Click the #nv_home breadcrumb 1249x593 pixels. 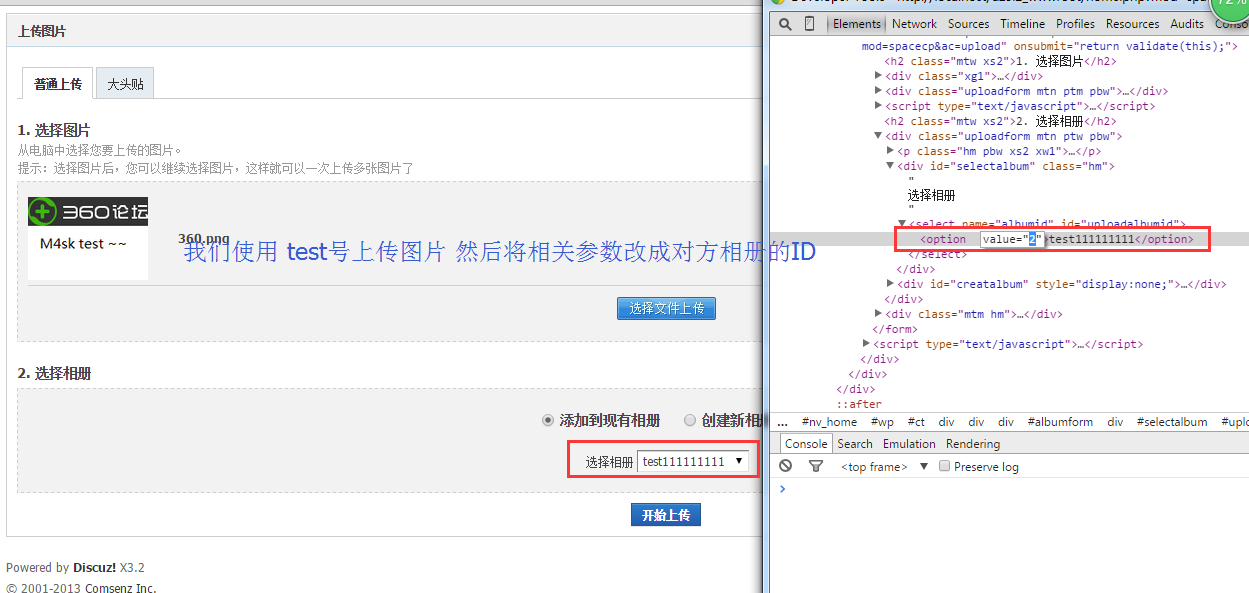click(x=828, y=422)
